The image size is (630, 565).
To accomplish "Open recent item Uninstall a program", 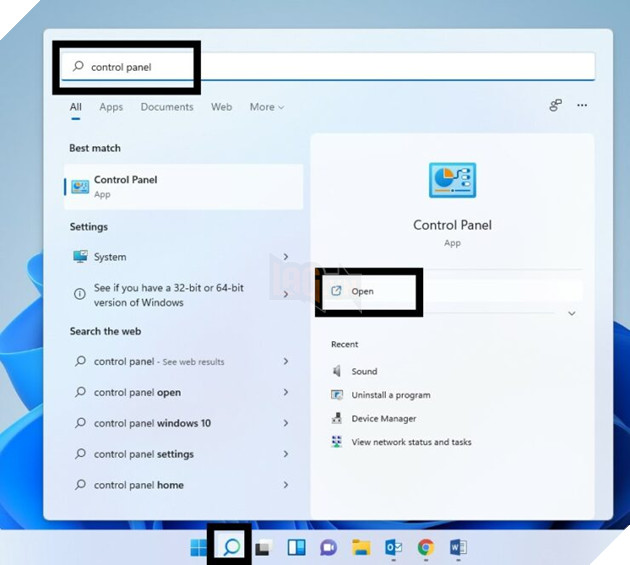I will click(x=380, y=395).
